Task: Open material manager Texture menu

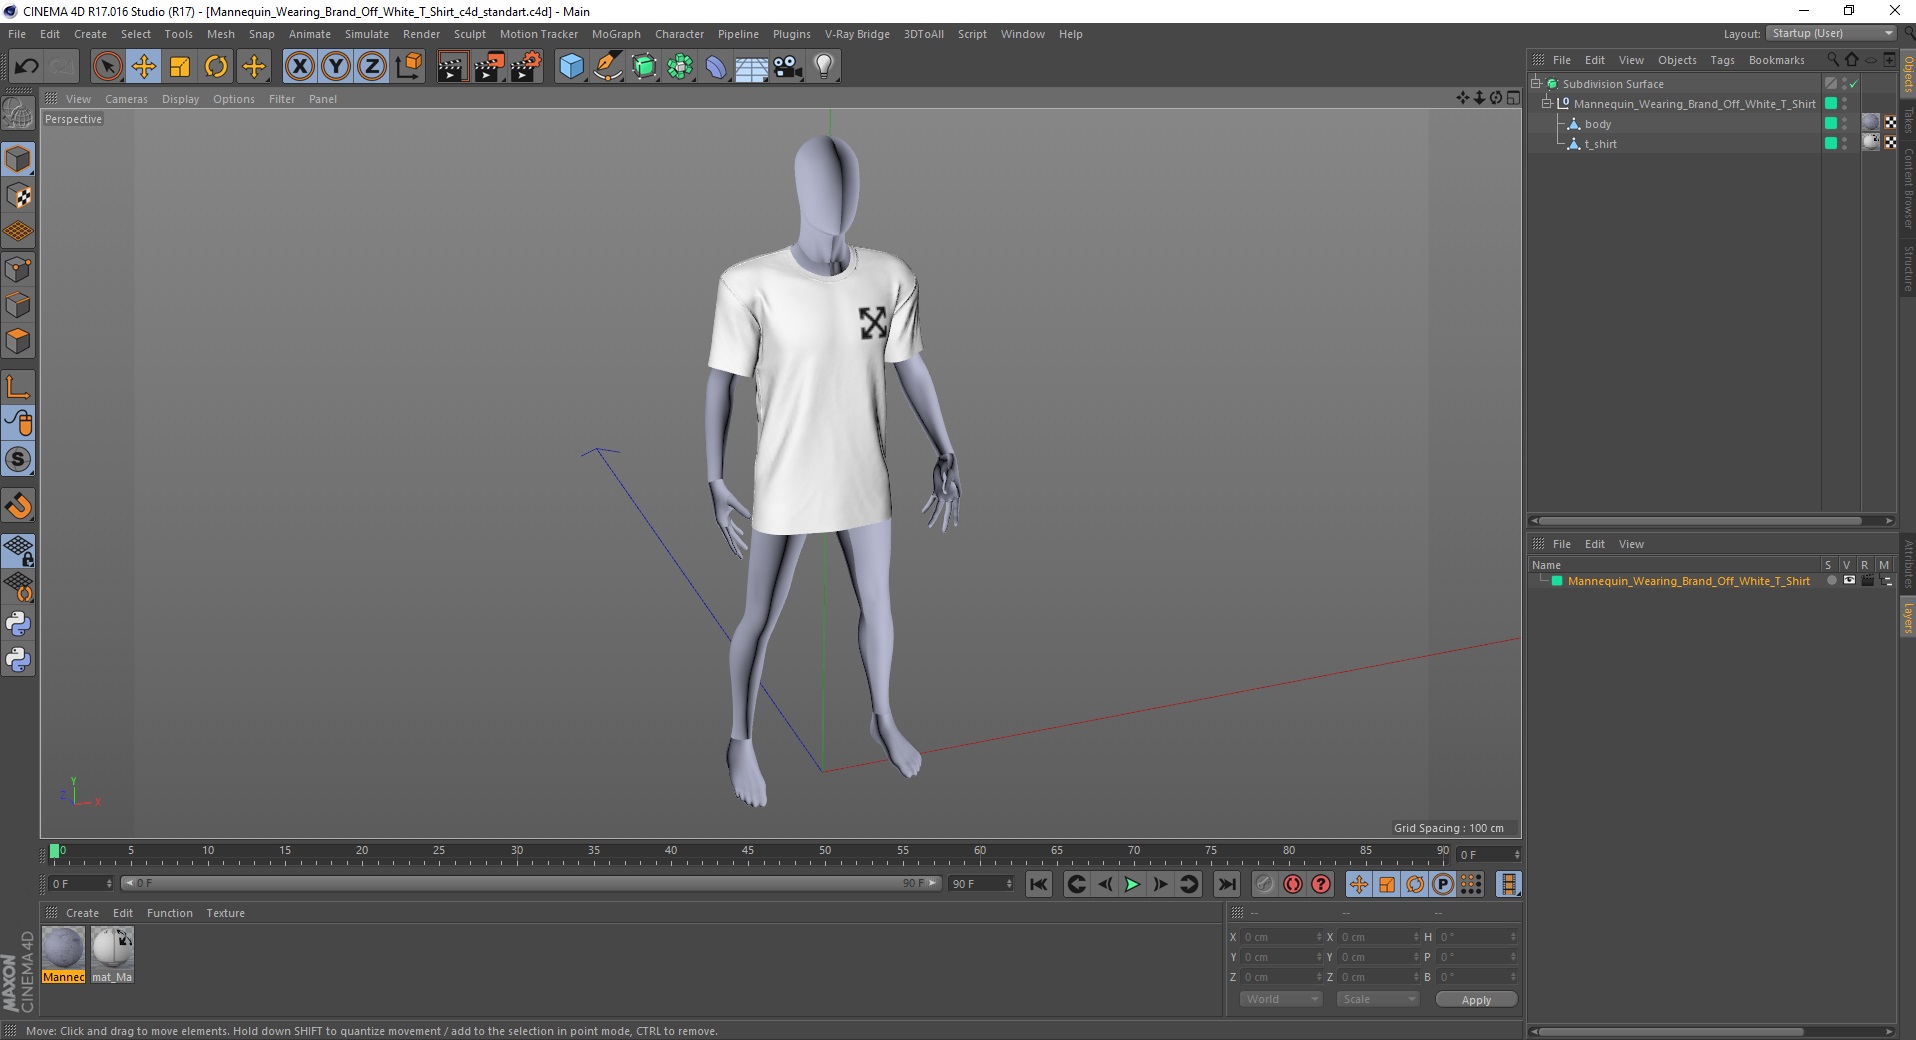Action: 225,913
